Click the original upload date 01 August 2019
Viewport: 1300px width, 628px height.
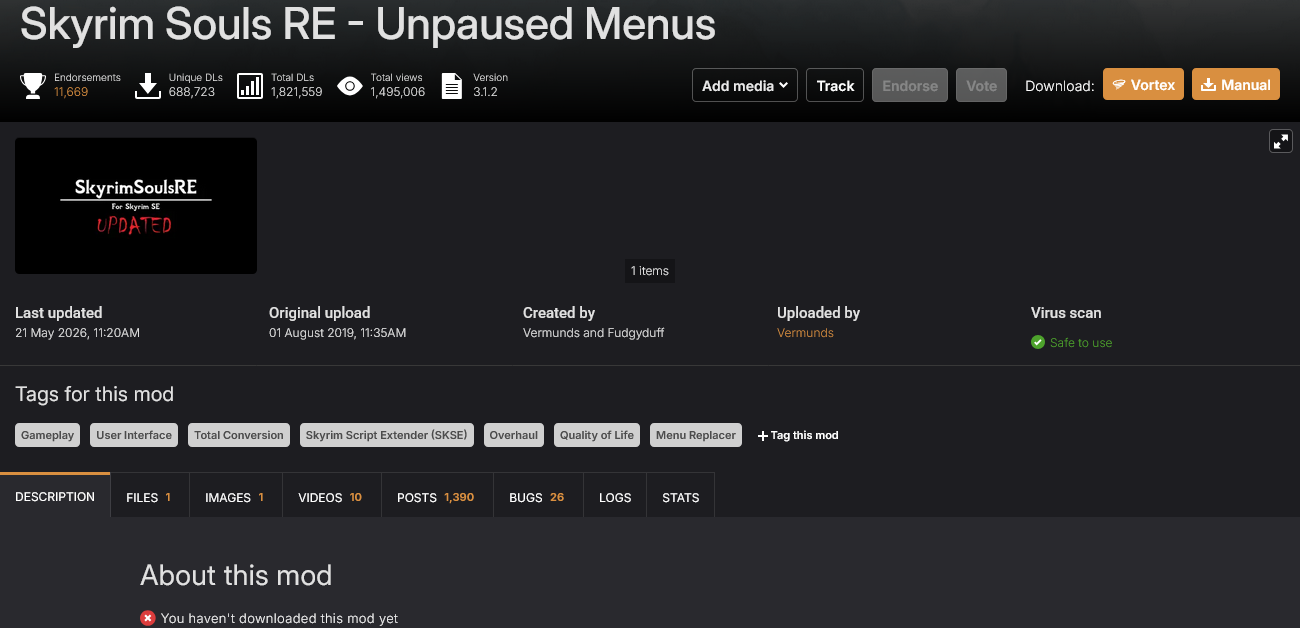pyautogui.click(x=337, y=333)
